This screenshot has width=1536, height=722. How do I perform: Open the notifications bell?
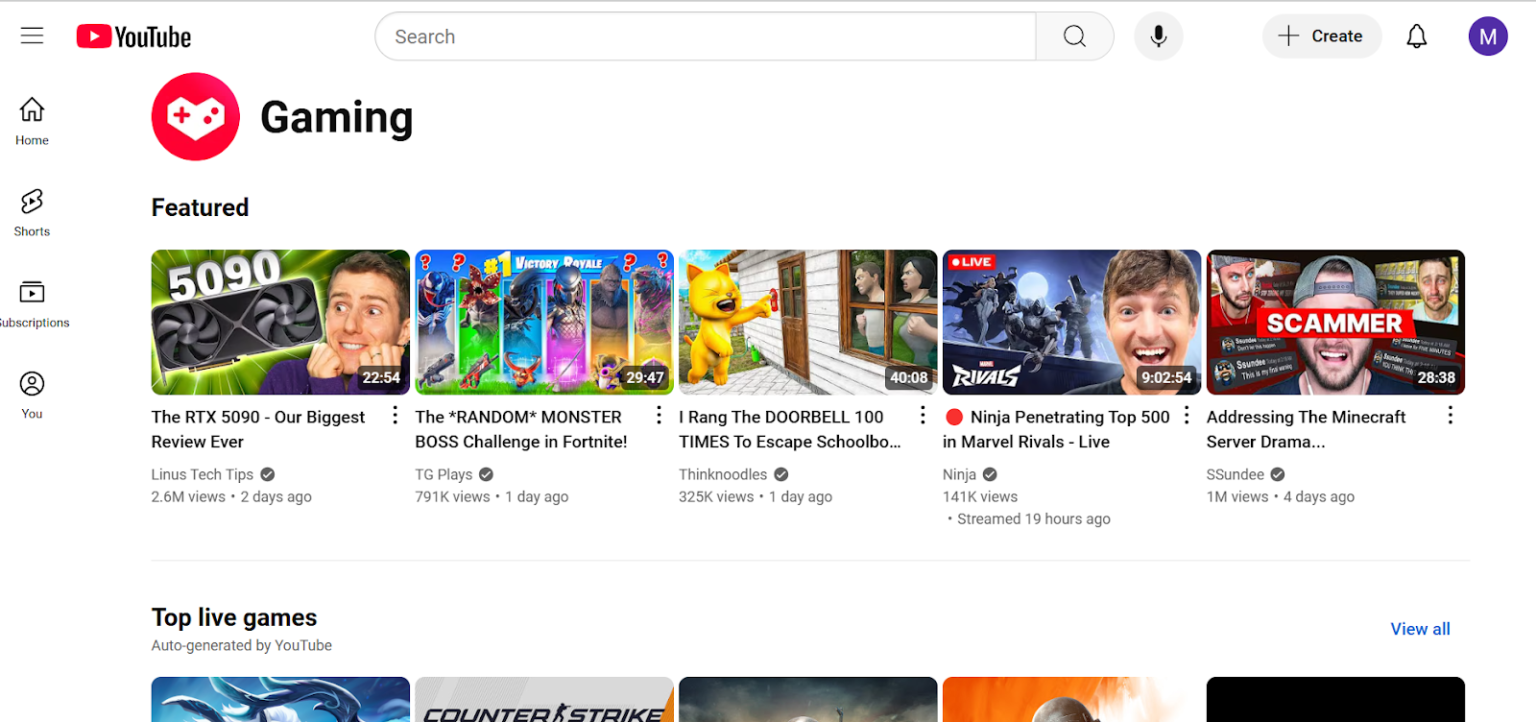tap(1416, 37)
